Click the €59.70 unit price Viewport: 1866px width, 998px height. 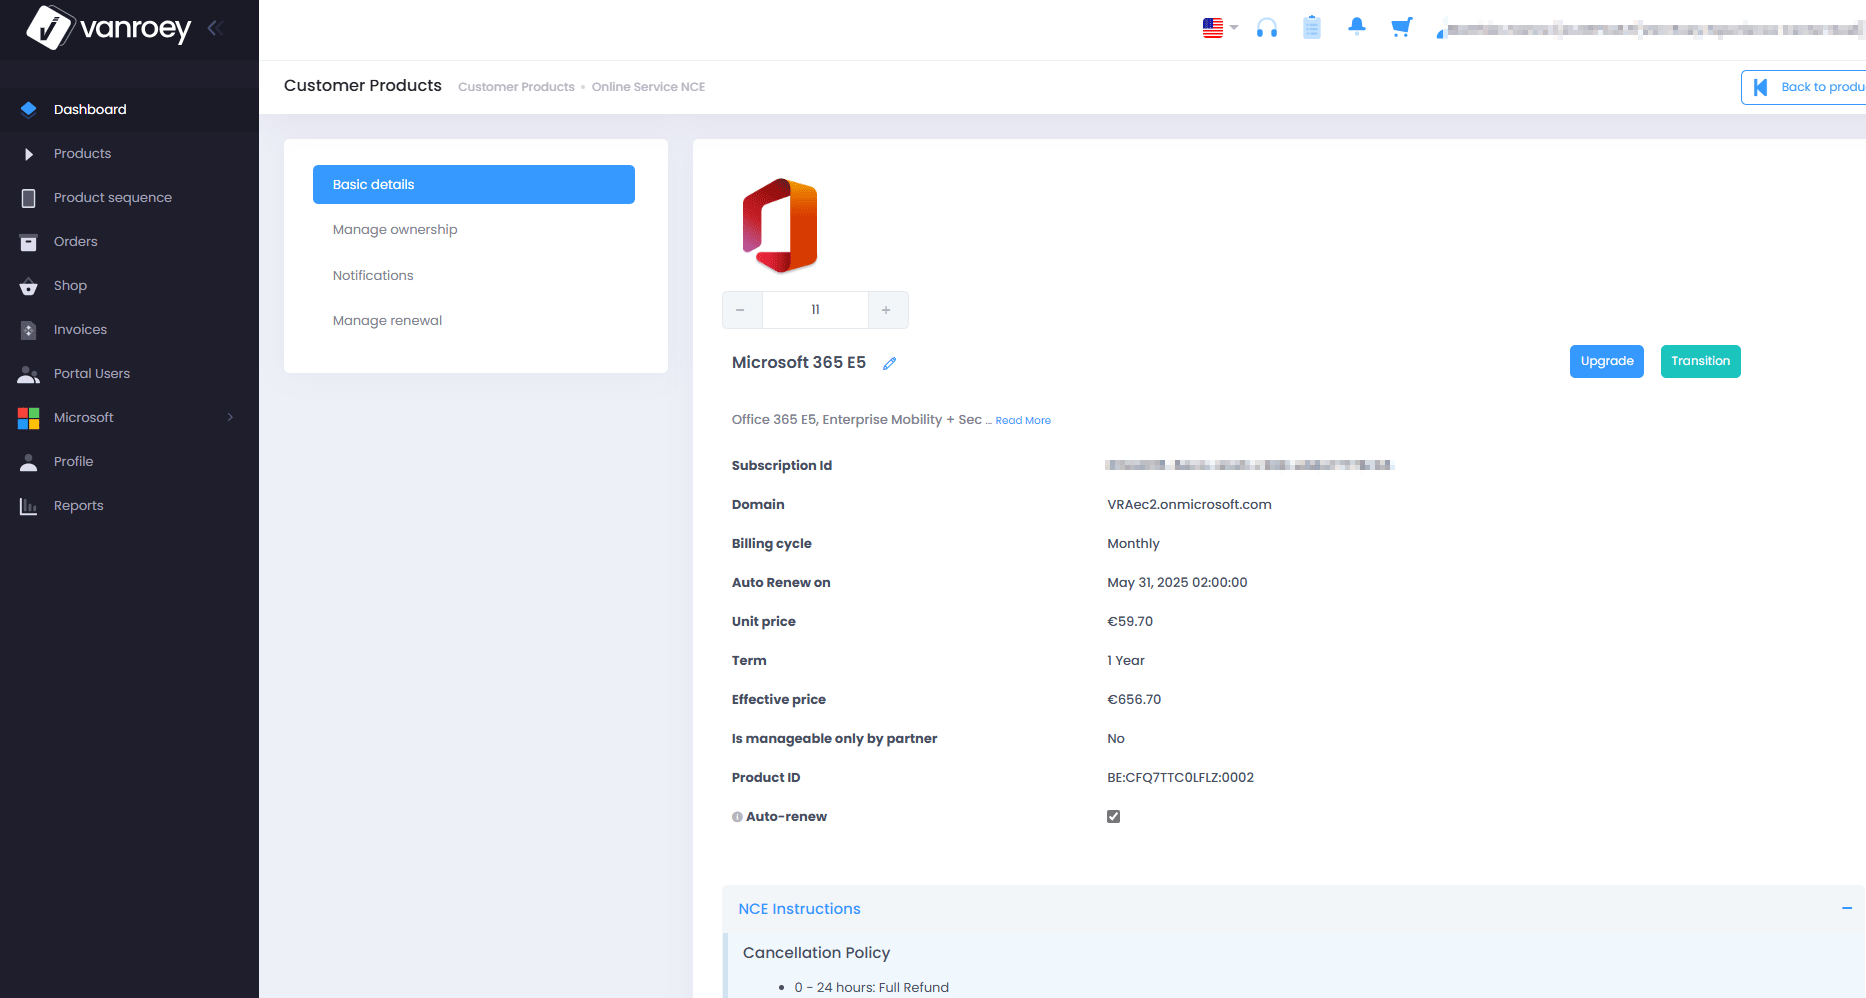(1130, 622)
